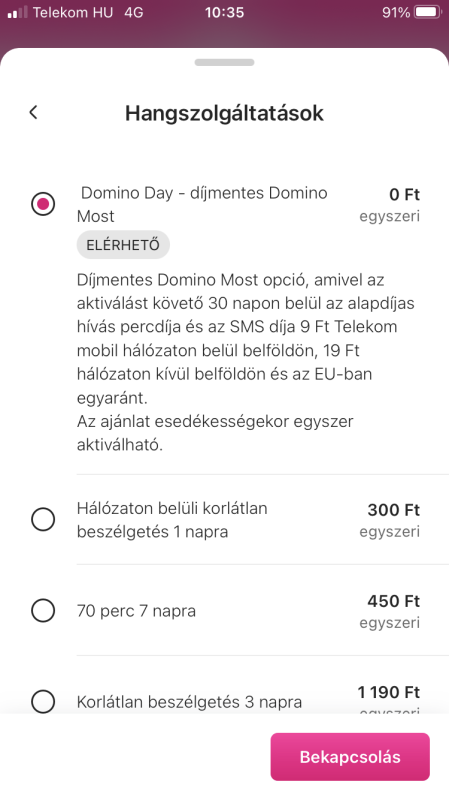Go back using the left chevron arrow

click(34, 112)
